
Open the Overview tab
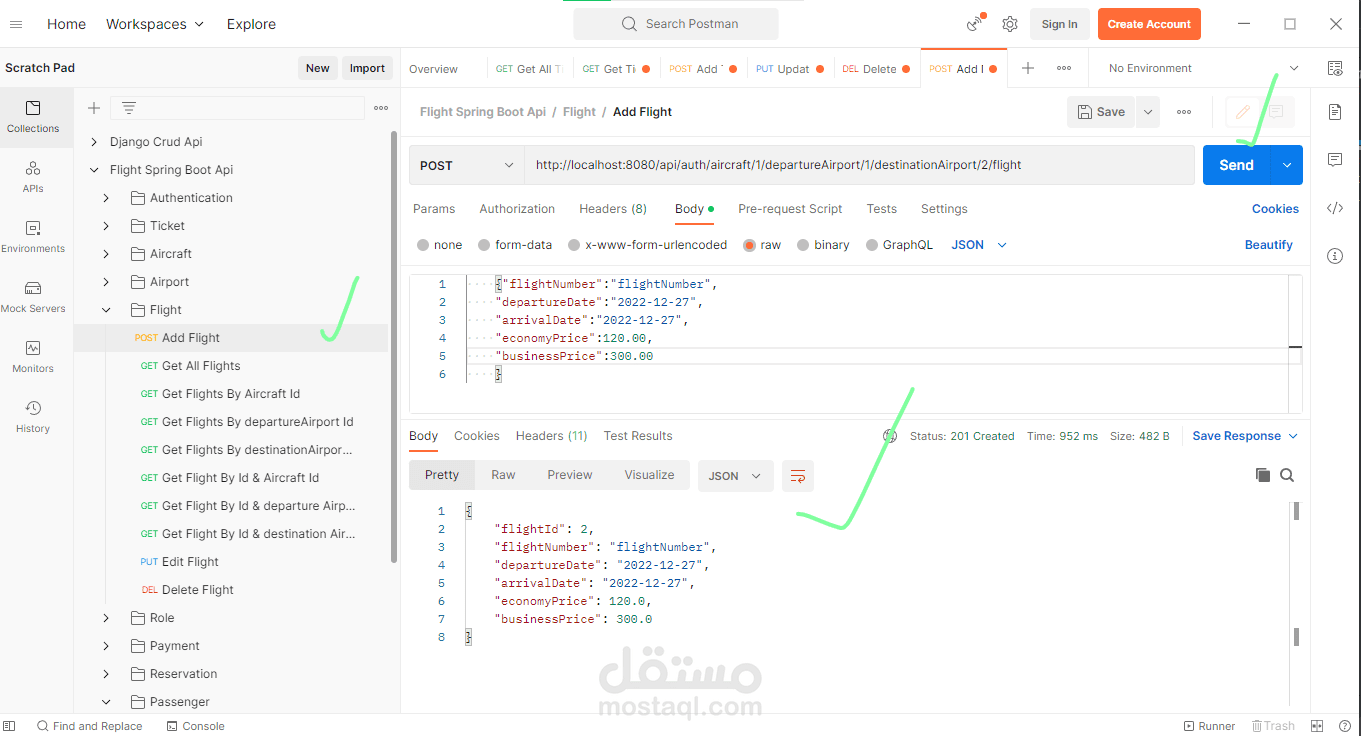[x=434, y=69]
